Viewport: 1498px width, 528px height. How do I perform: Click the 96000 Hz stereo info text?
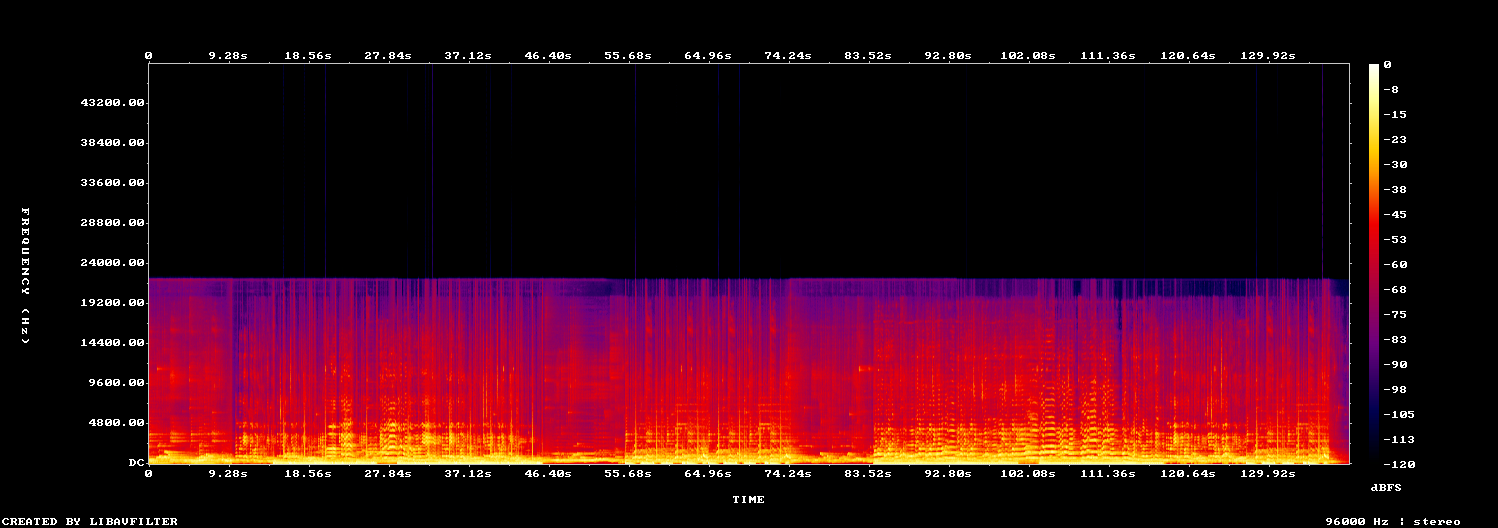(x=1393, y=521)
